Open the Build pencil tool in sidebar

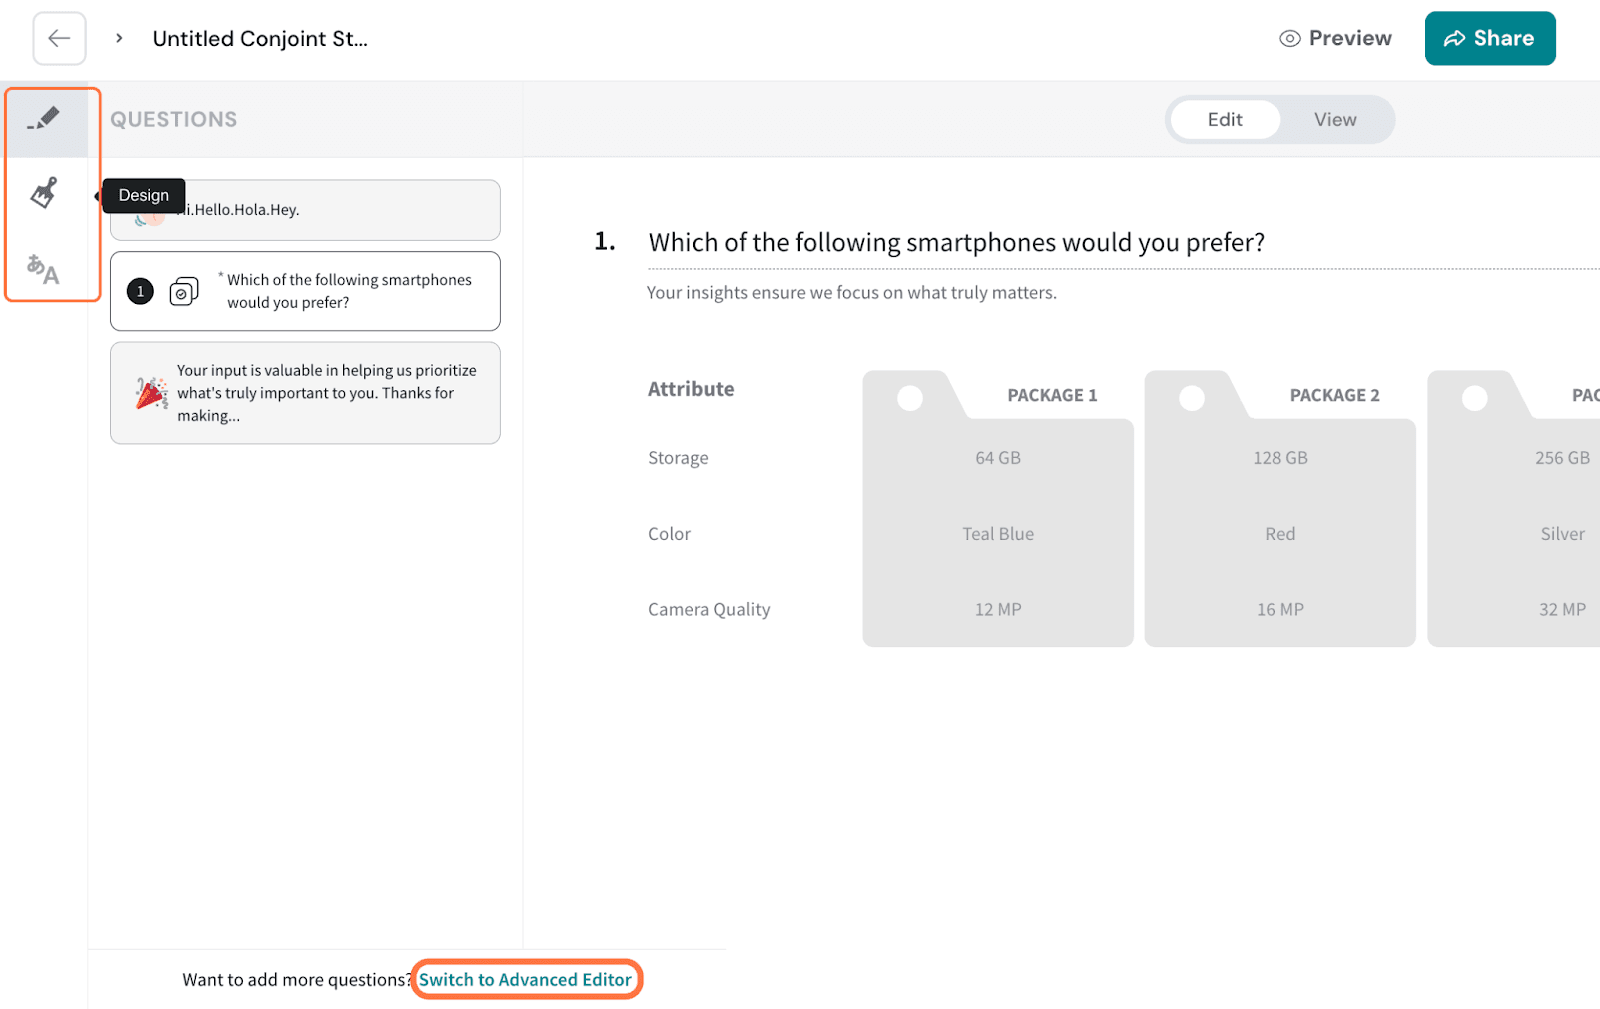pos(44,120)
